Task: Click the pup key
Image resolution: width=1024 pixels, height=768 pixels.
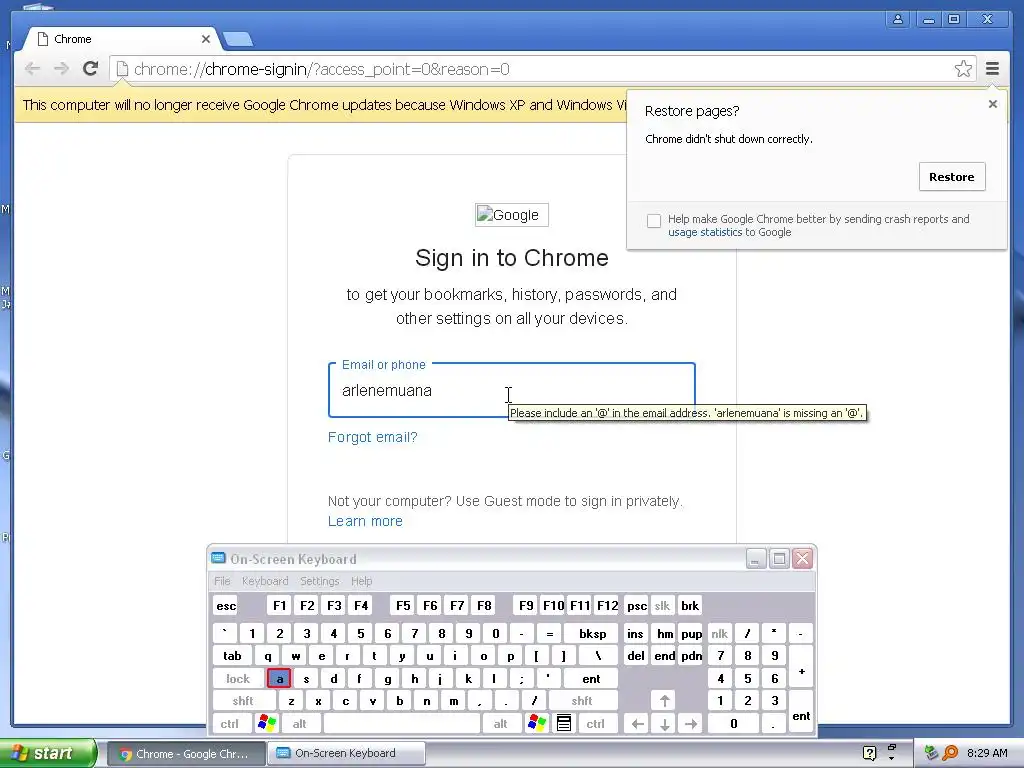Action: pyautogui.click(x=692, y=633)
